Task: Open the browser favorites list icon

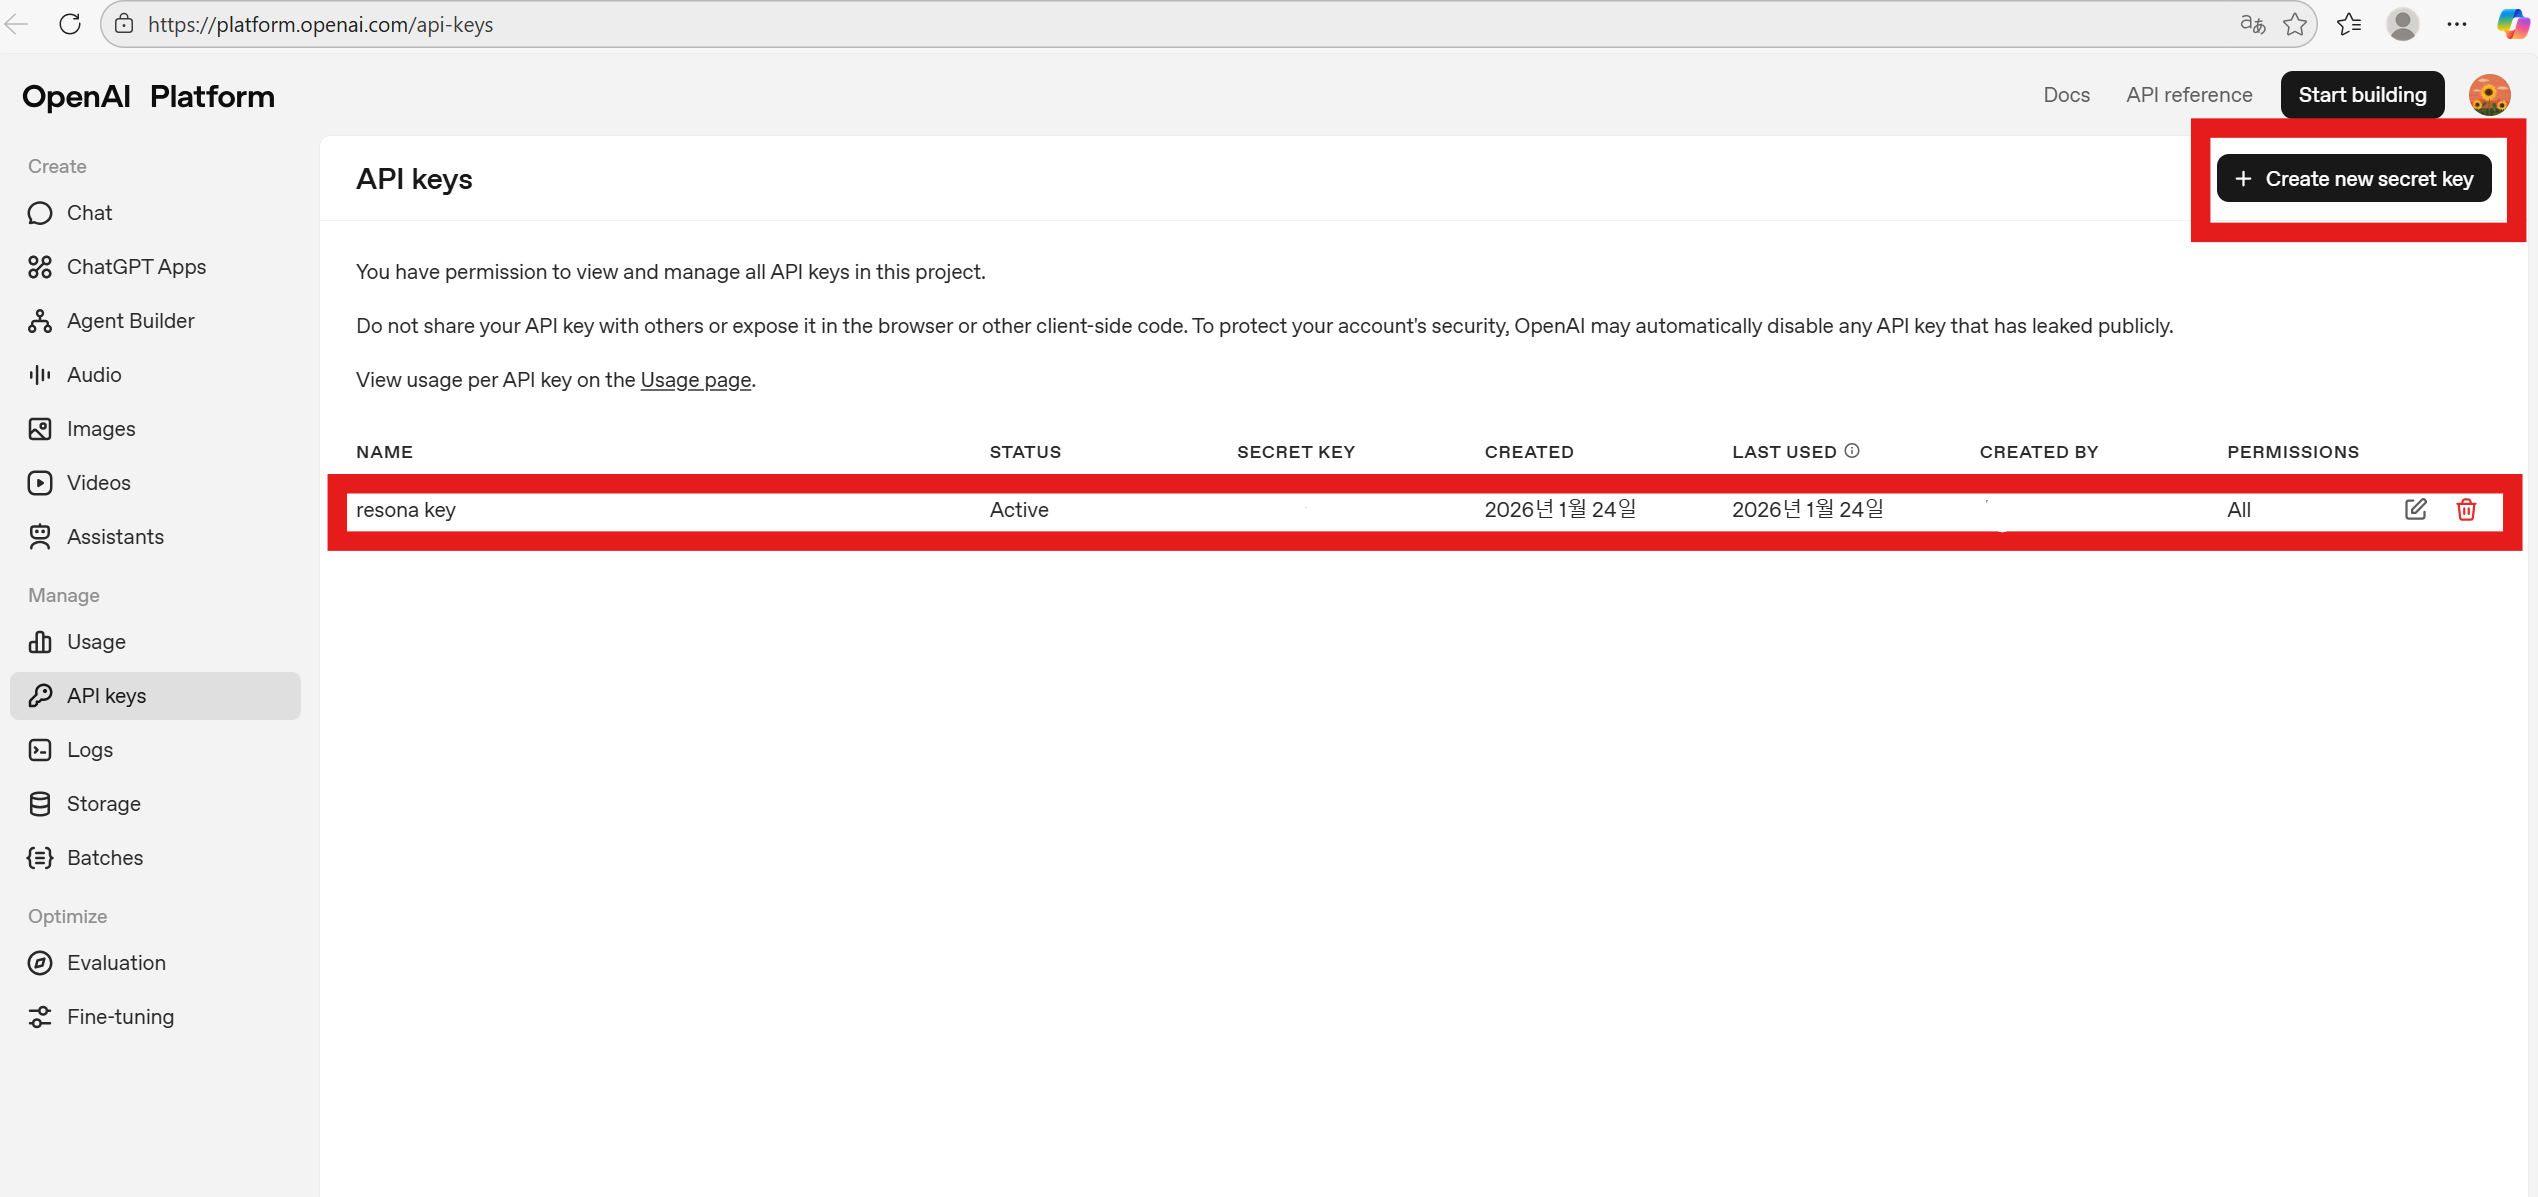Action: (x=2349, y=24)
